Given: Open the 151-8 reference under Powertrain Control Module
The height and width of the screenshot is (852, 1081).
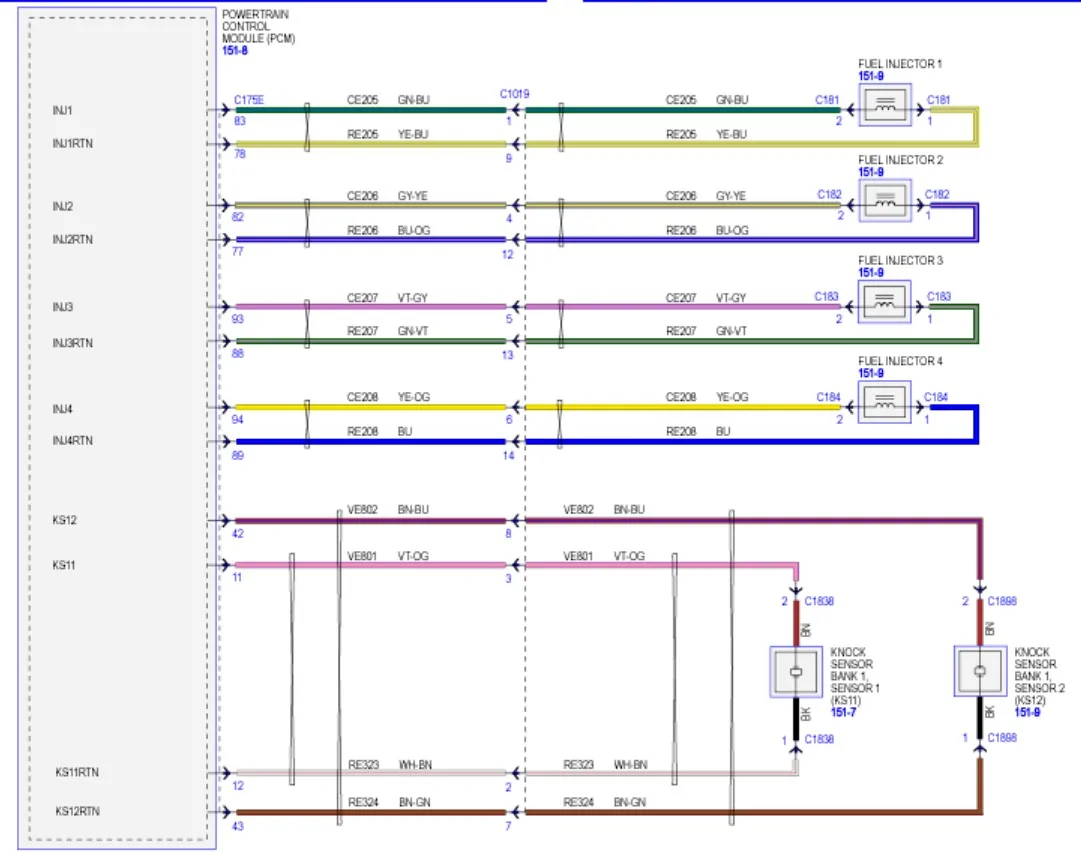Looking at the screenshot, I should point(235,51).
